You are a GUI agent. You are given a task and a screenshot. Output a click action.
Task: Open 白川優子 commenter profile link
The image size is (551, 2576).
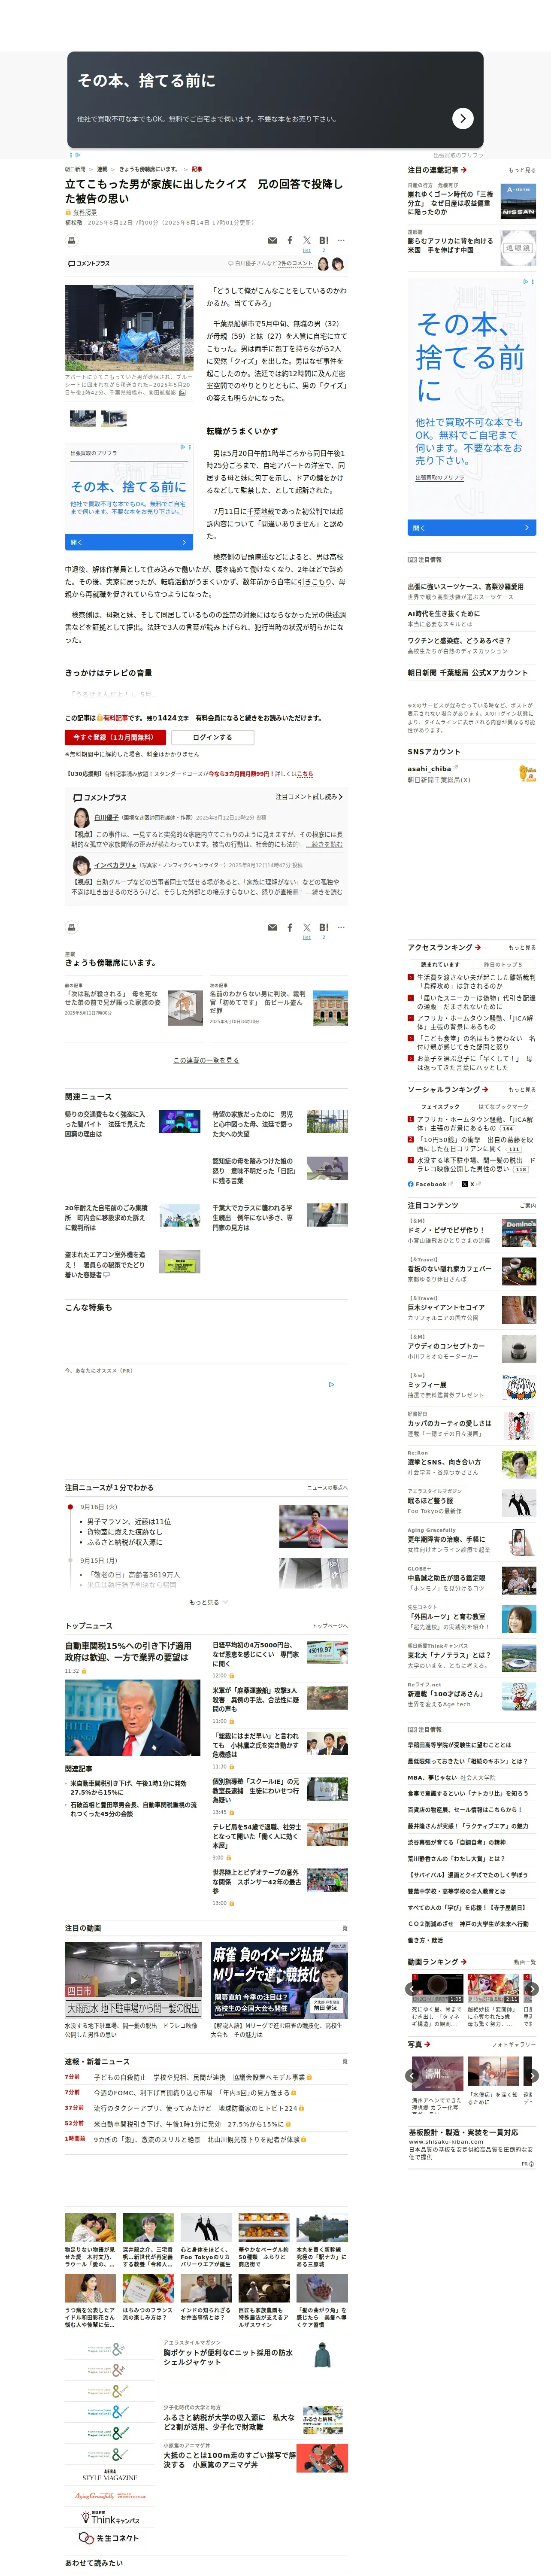coord(106,817)
